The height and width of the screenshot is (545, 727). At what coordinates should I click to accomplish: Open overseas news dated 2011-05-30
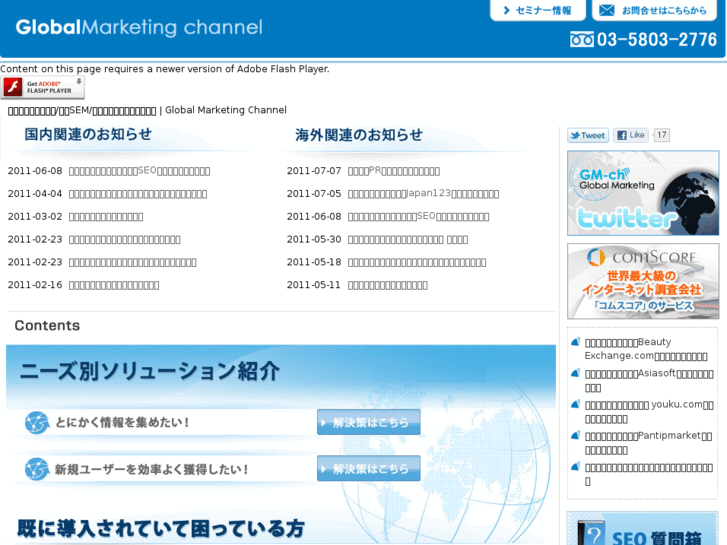(408, 239)
